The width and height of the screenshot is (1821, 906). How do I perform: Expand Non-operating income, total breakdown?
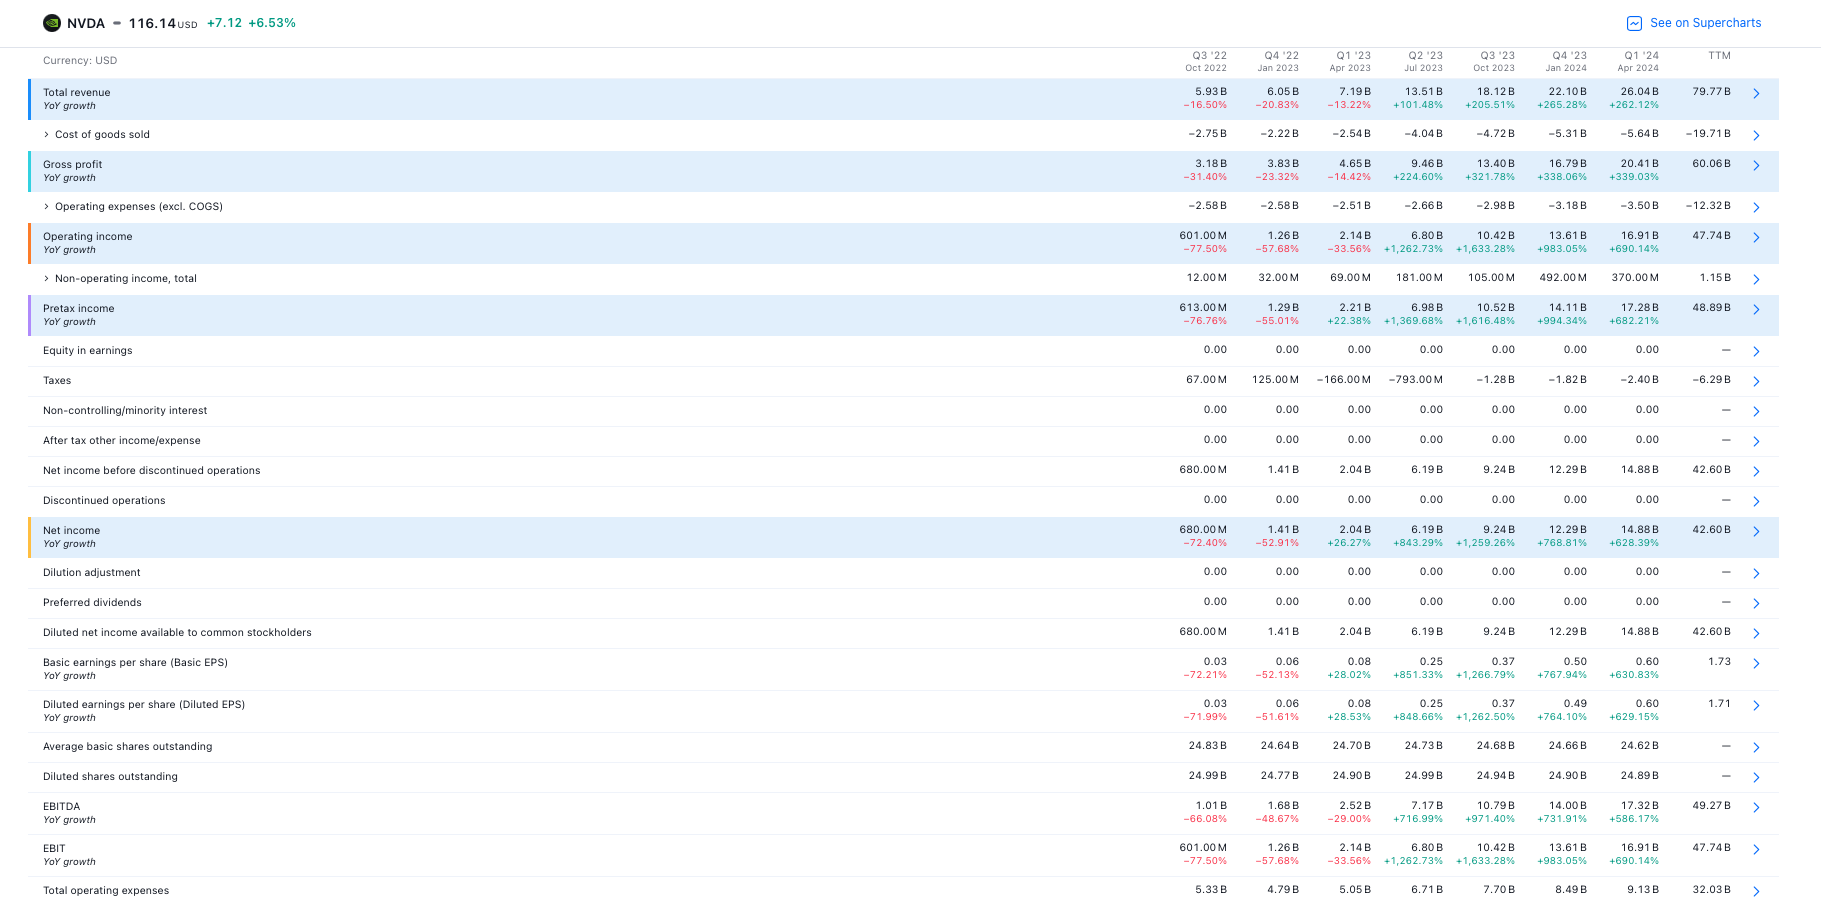point(46,278)
